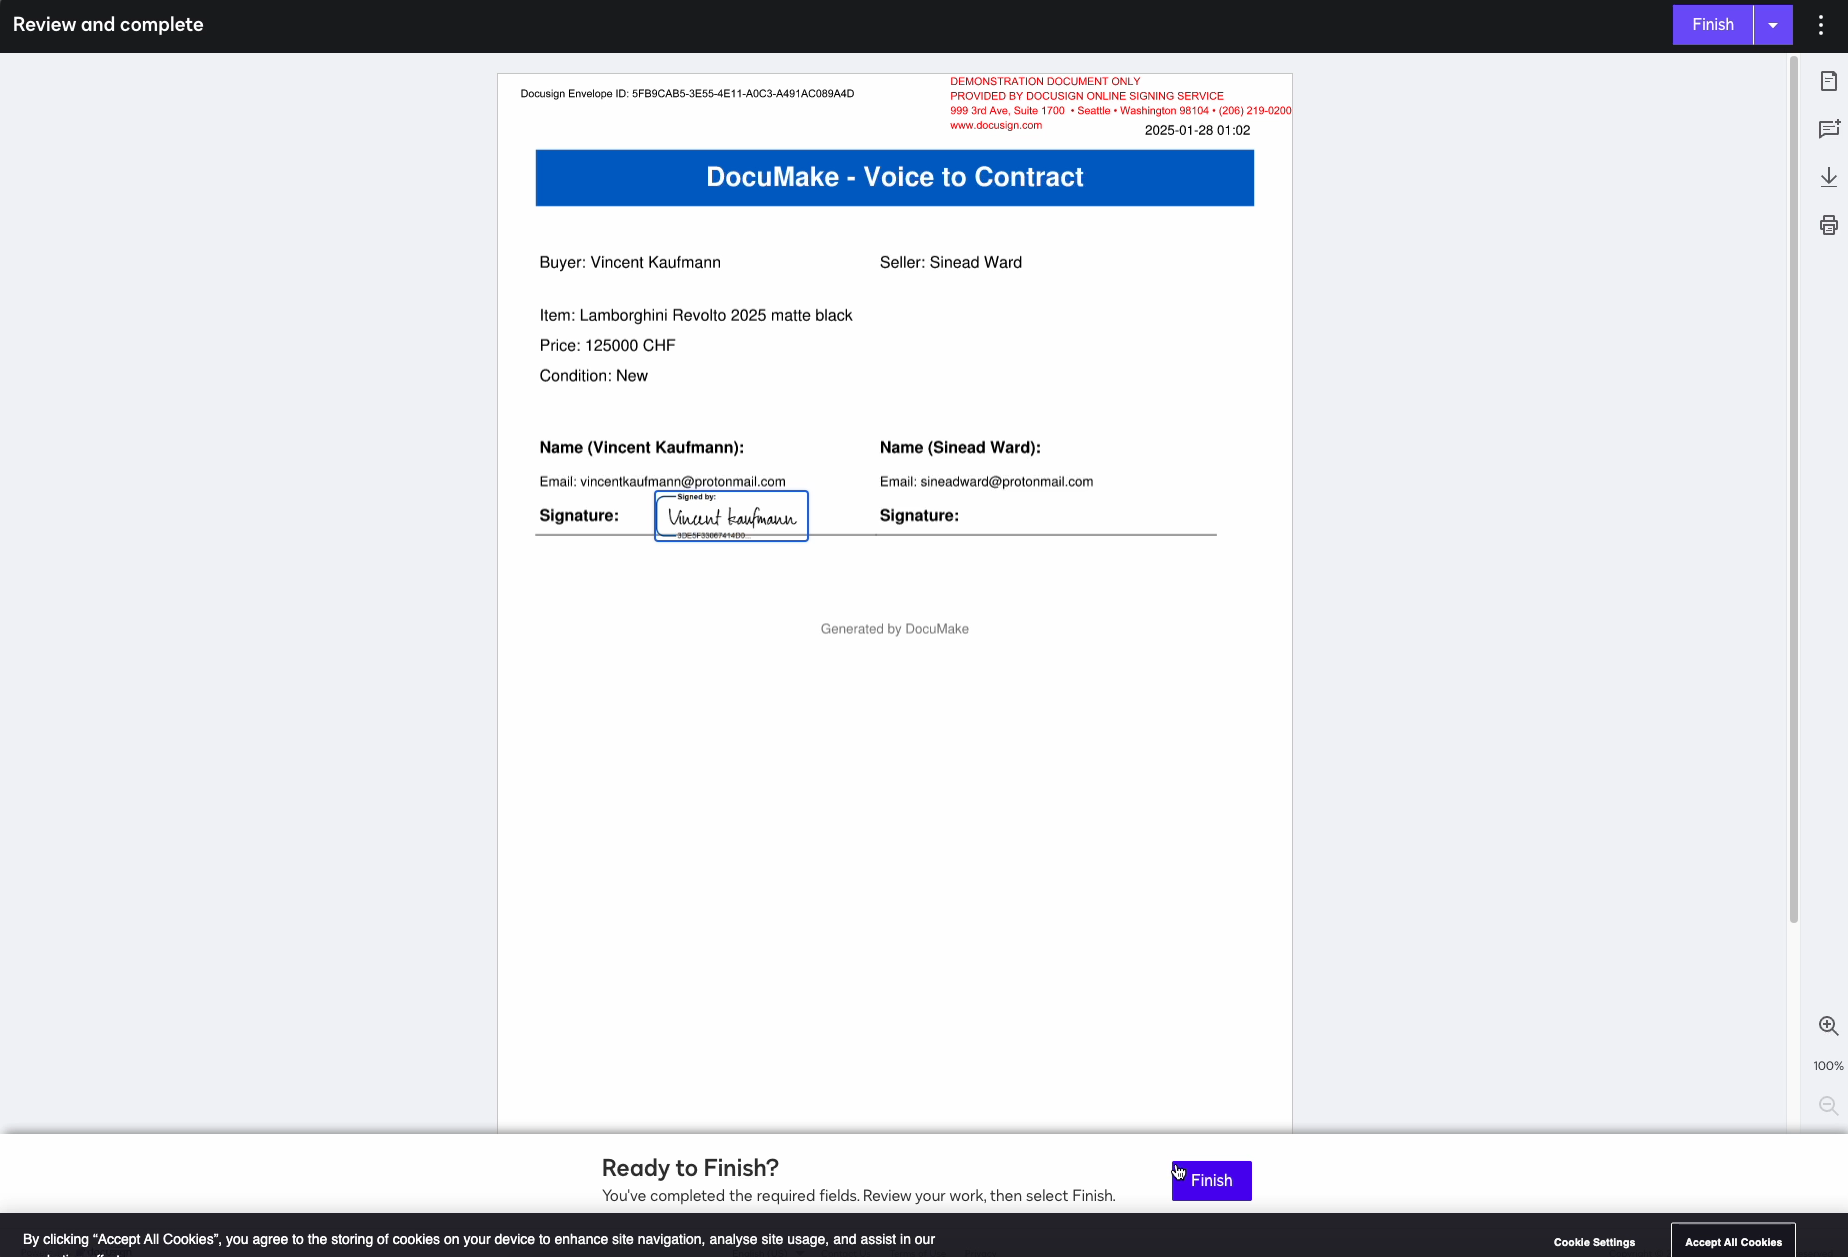The image size is (1848, 1257).
Task: Zoom in with the magnifier plus icon
Action: pos(1828,1026)
